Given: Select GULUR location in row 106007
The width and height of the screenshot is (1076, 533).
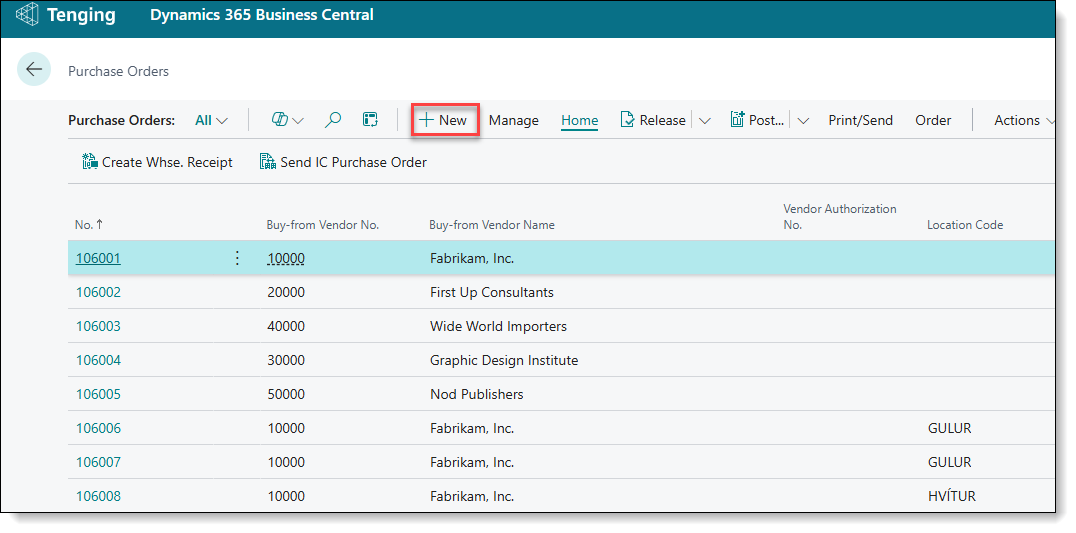Looking at the screenshot, I should (x=949, y=462).
